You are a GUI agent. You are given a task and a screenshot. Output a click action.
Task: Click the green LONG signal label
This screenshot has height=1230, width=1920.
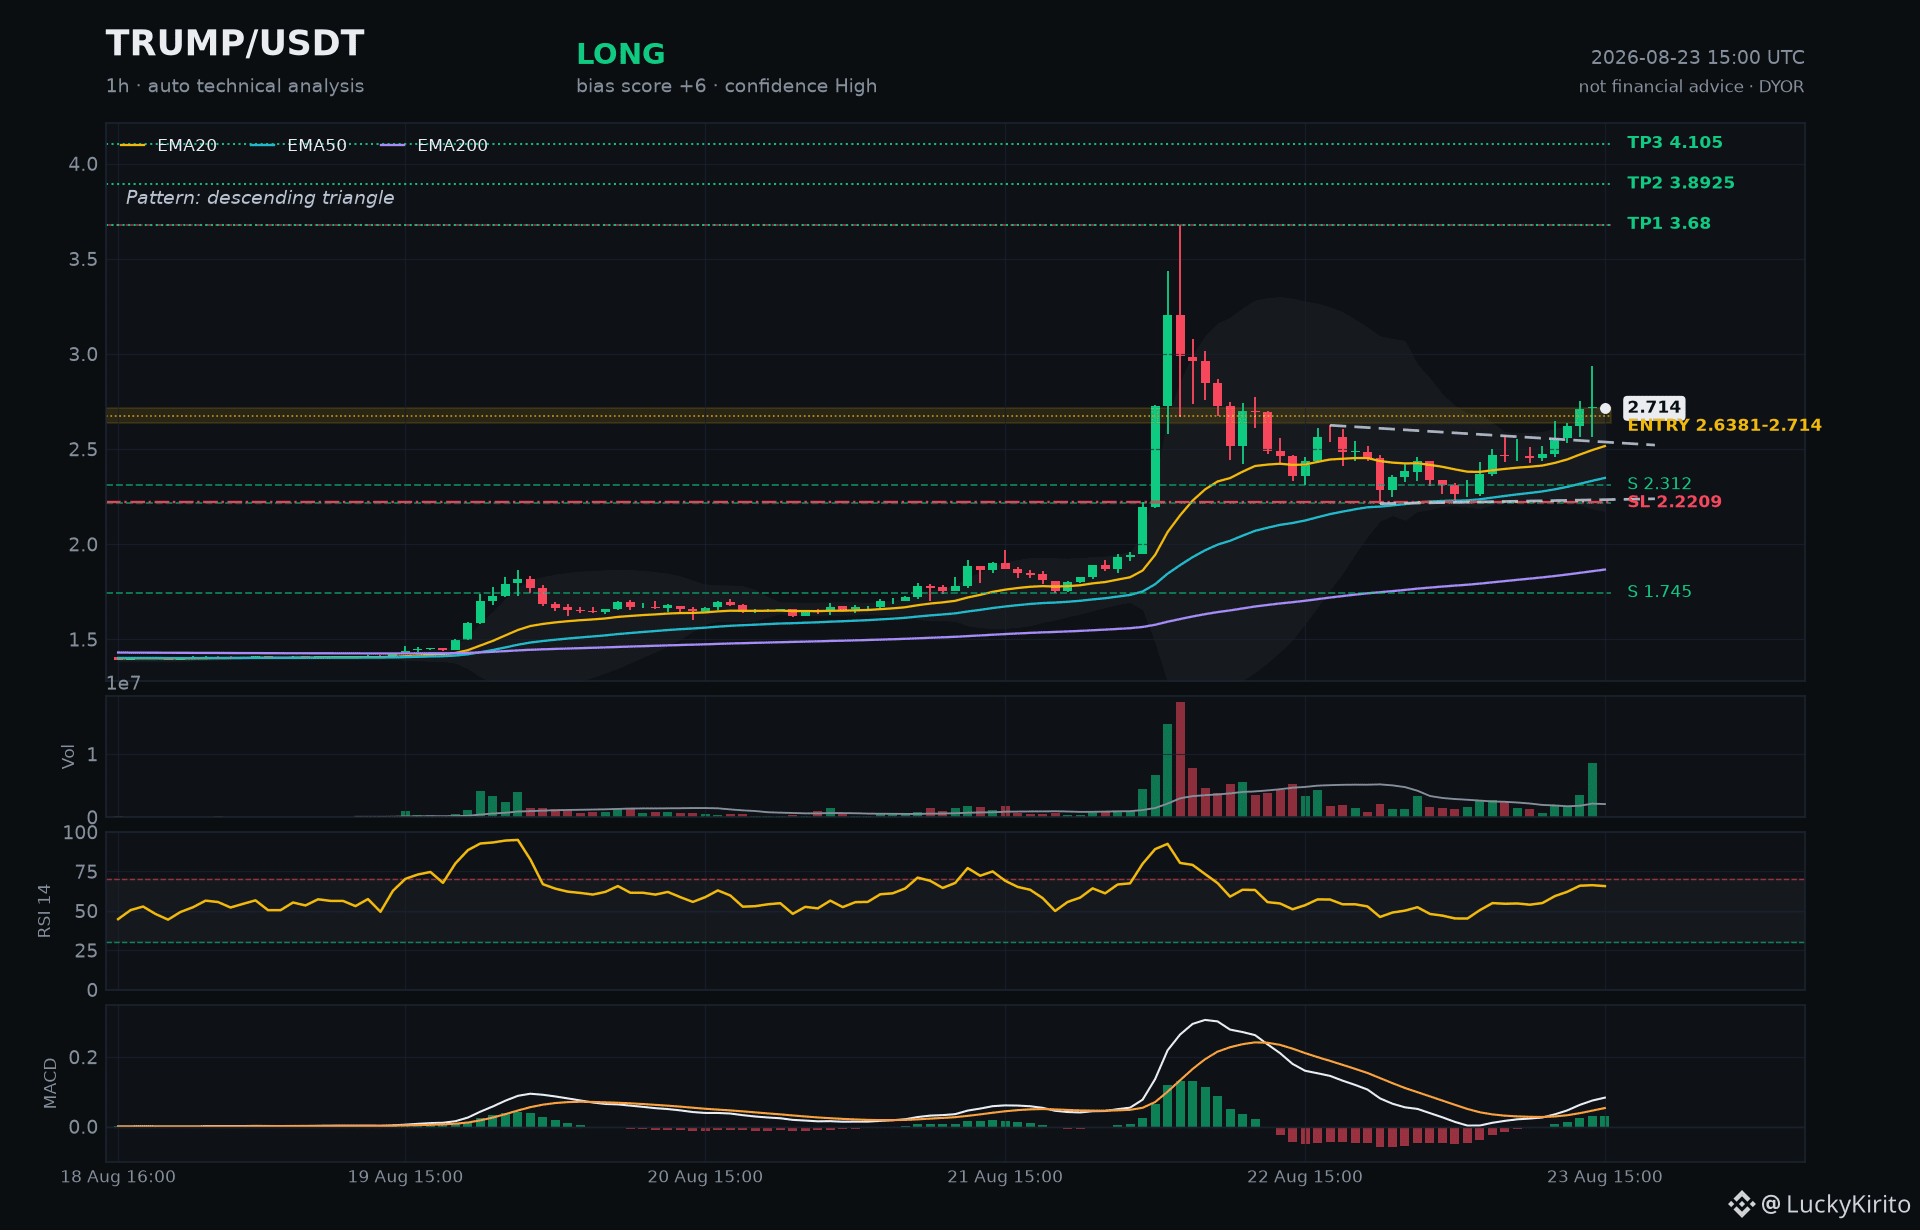point(621,54)
